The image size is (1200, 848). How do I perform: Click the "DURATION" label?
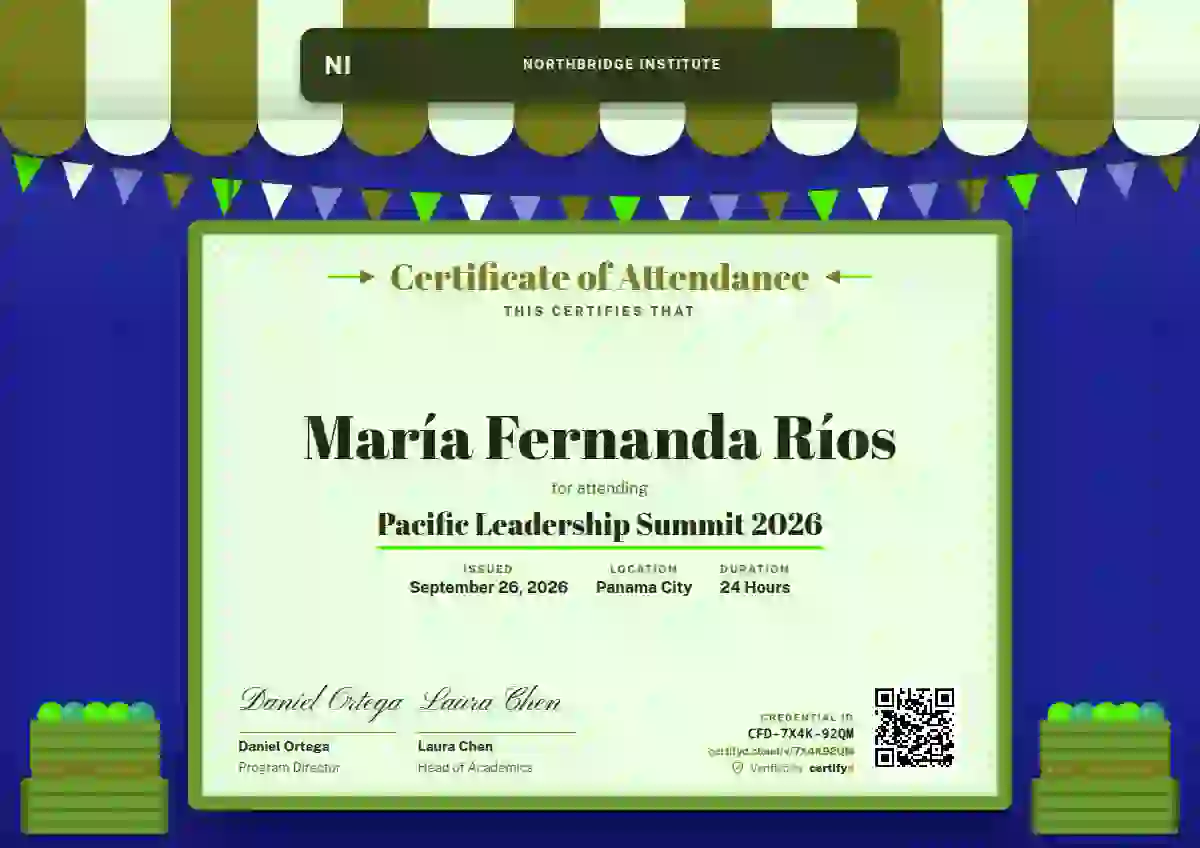point(754,569)
